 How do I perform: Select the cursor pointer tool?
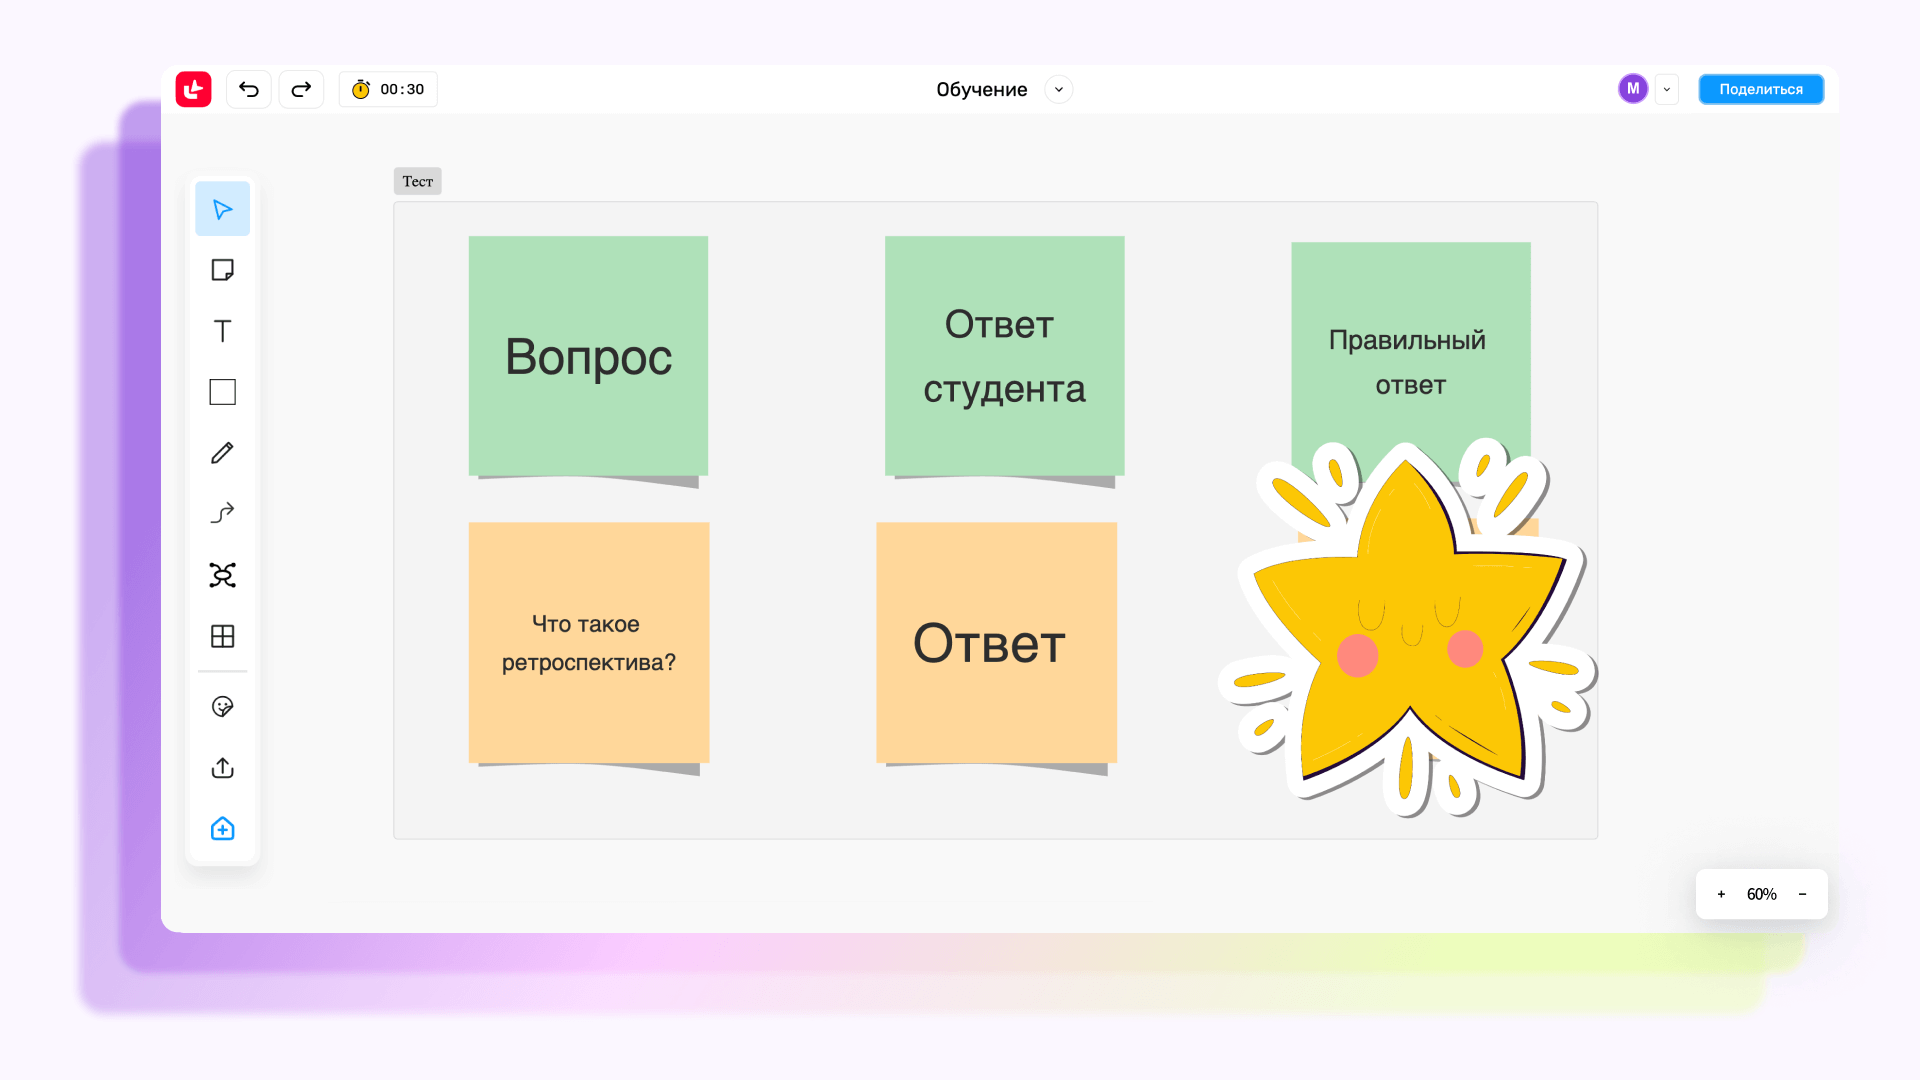[x=222, y=209]
